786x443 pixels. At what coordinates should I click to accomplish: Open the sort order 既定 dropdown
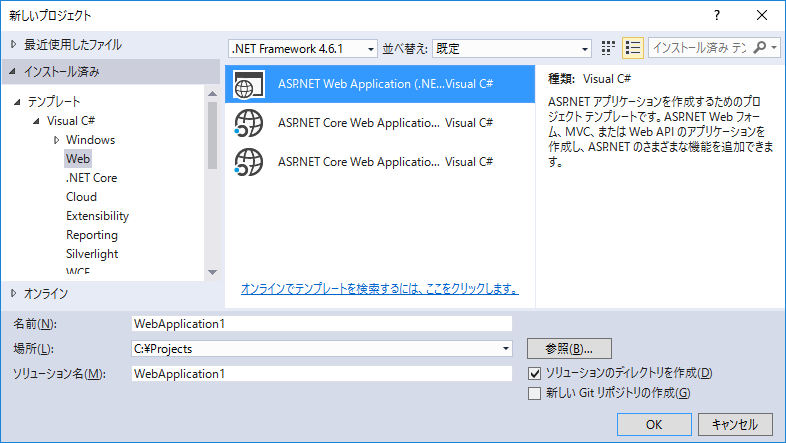click(512, 49)
